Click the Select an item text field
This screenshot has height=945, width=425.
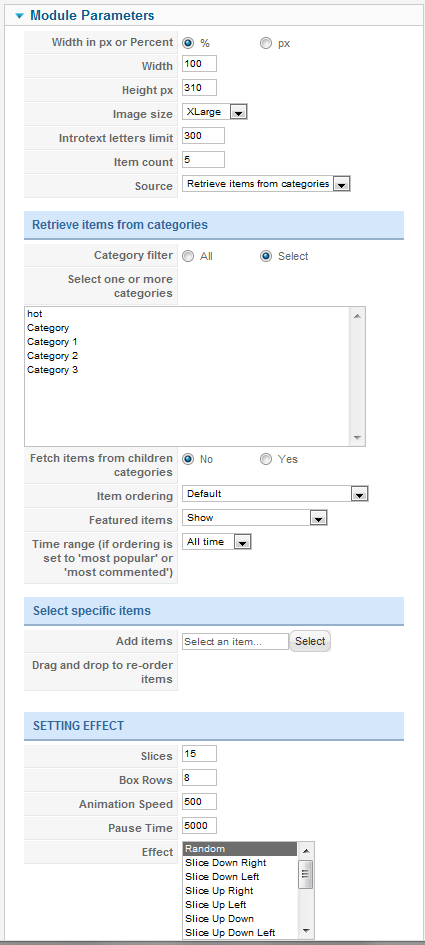tap(235, 642)
